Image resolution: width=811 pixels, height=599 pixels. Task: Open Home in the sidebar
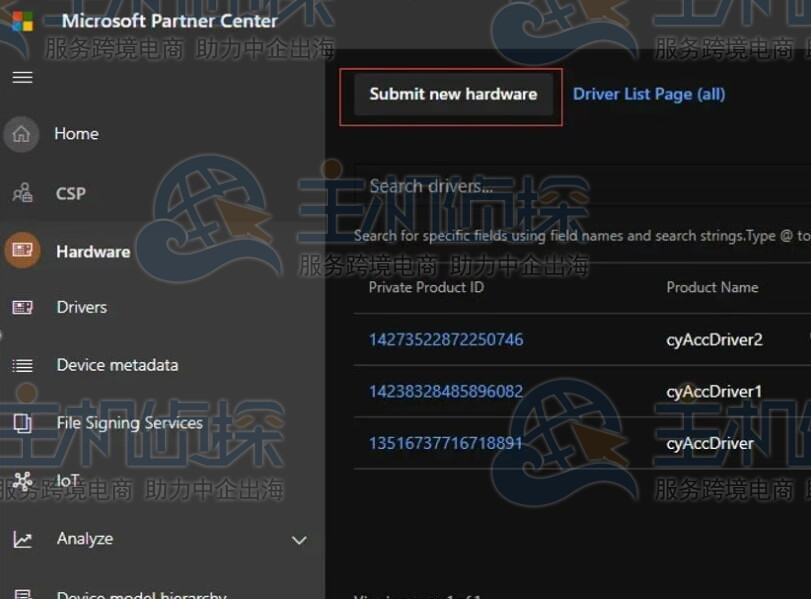pos(77,134)
